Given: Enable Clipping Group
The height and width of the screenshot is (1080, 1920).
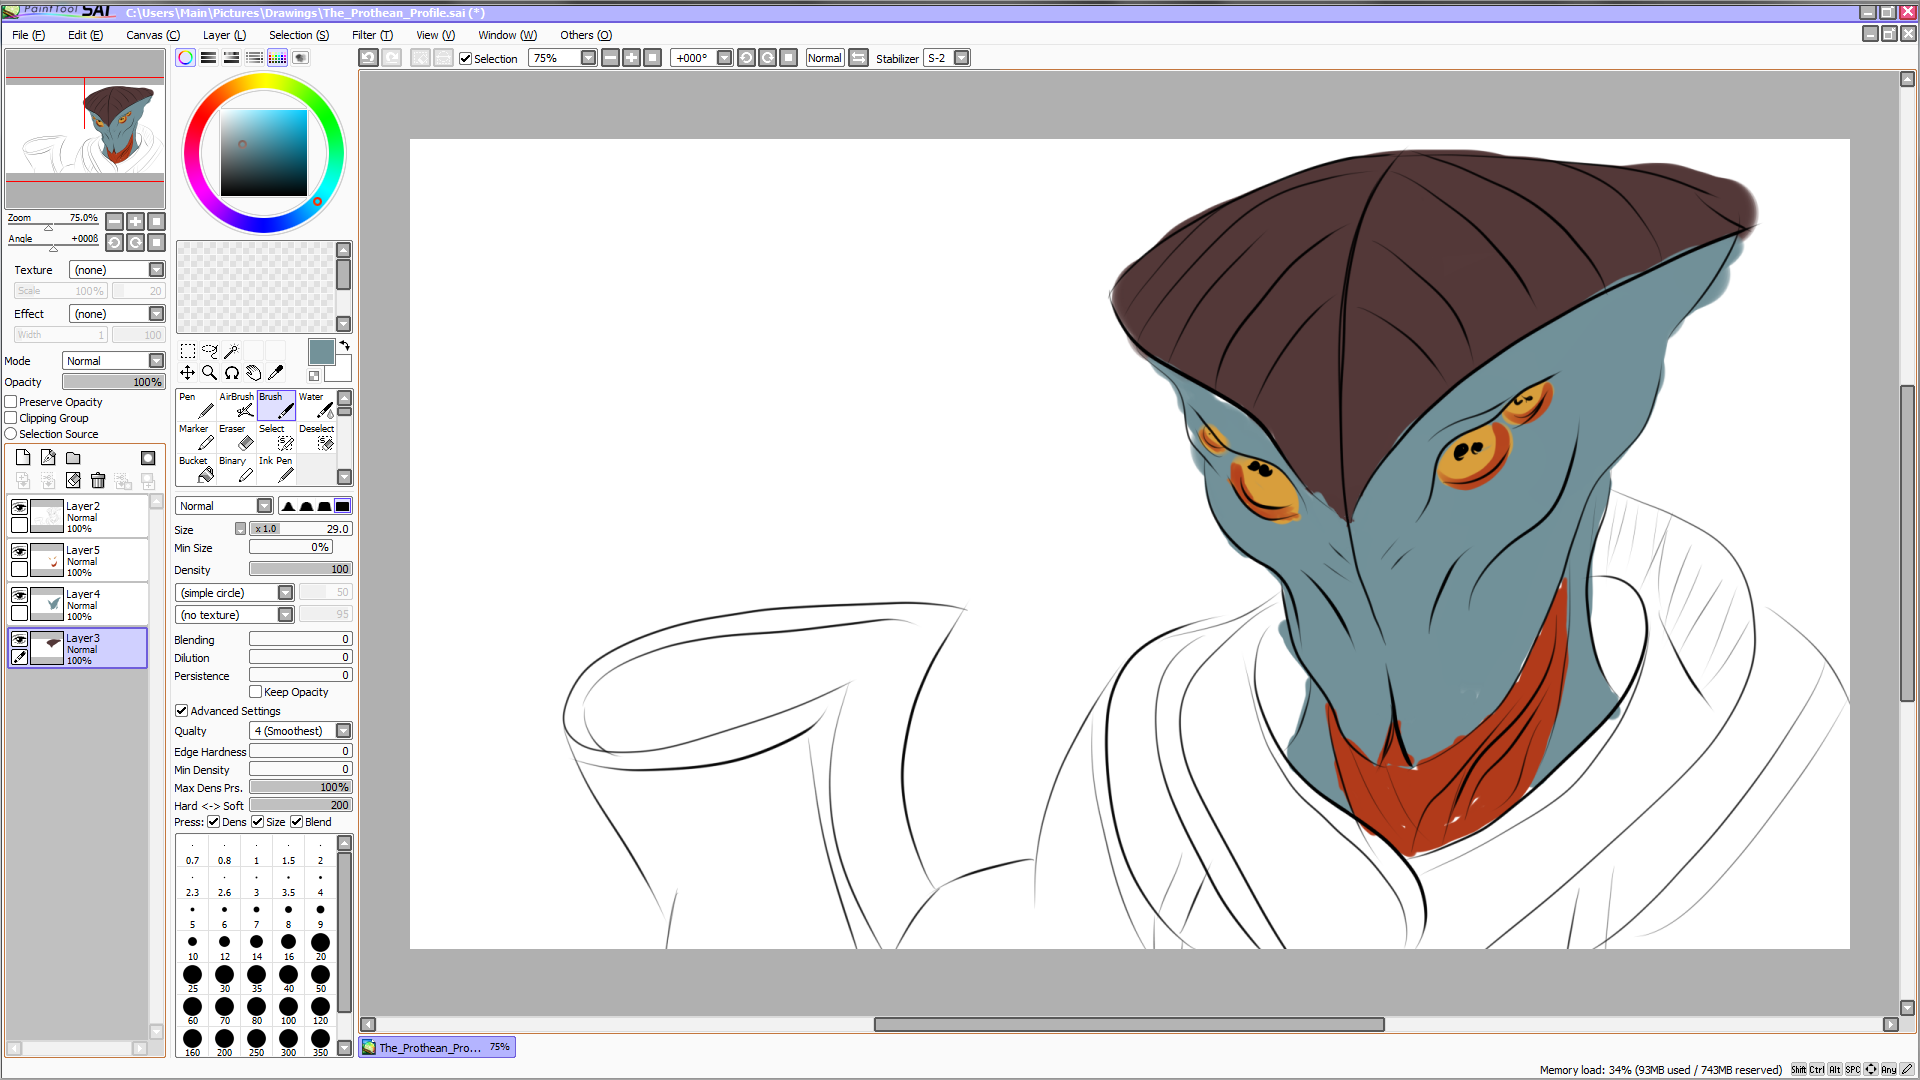Looking at the screenshot, I should [11, 418].
